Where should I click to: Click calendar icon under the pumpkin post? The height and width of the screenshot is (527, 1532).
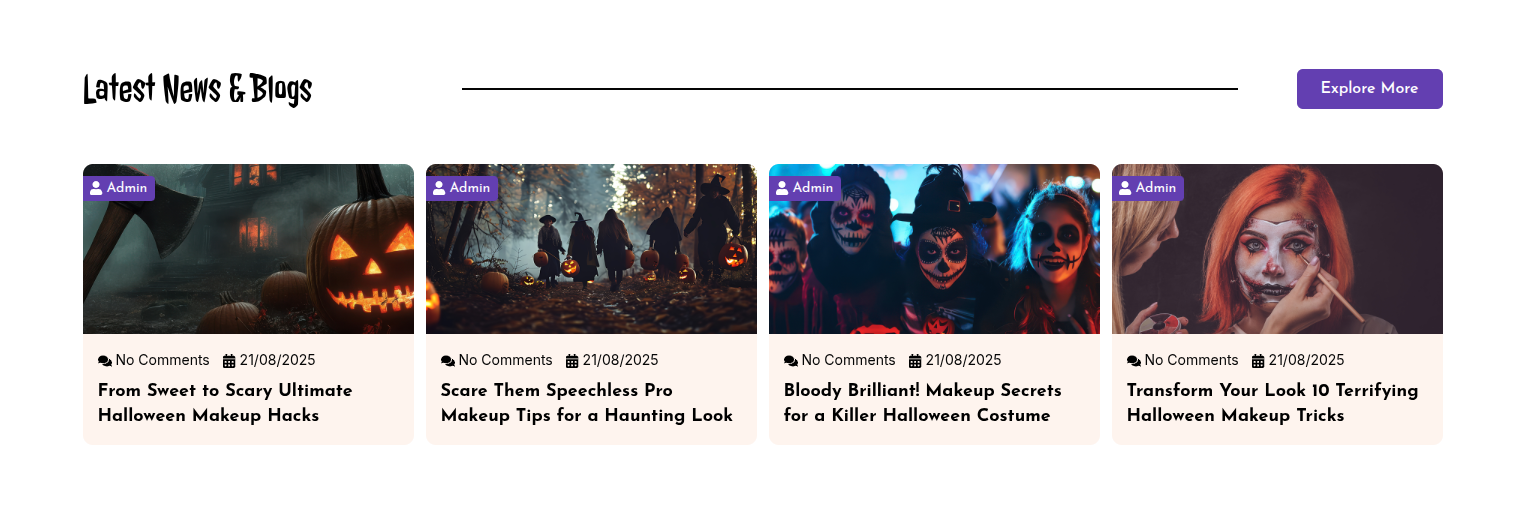(x=229, y=361)
